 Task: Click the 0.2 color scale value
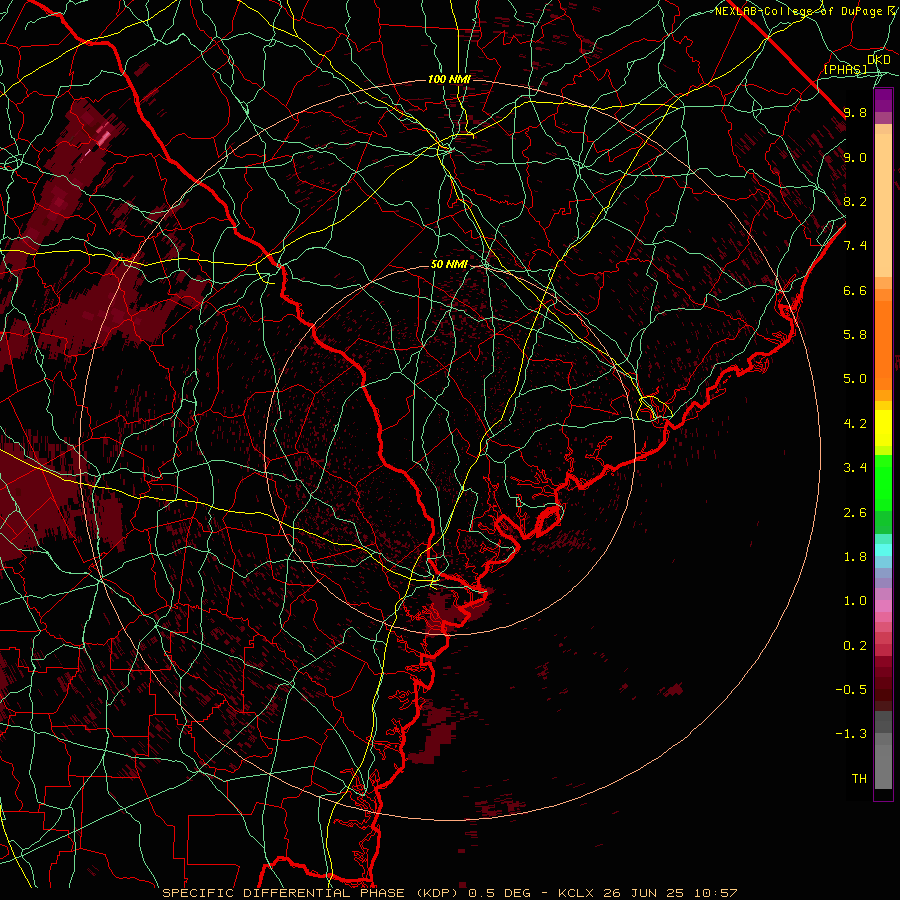pyautogui.click(x=855, y=646)
